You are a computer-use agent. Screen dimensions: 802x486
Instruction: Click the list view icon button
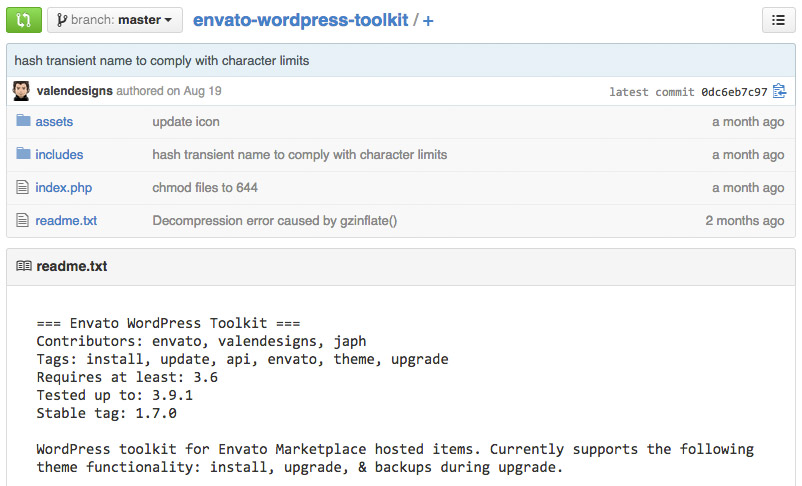click(x=778, y=20)
